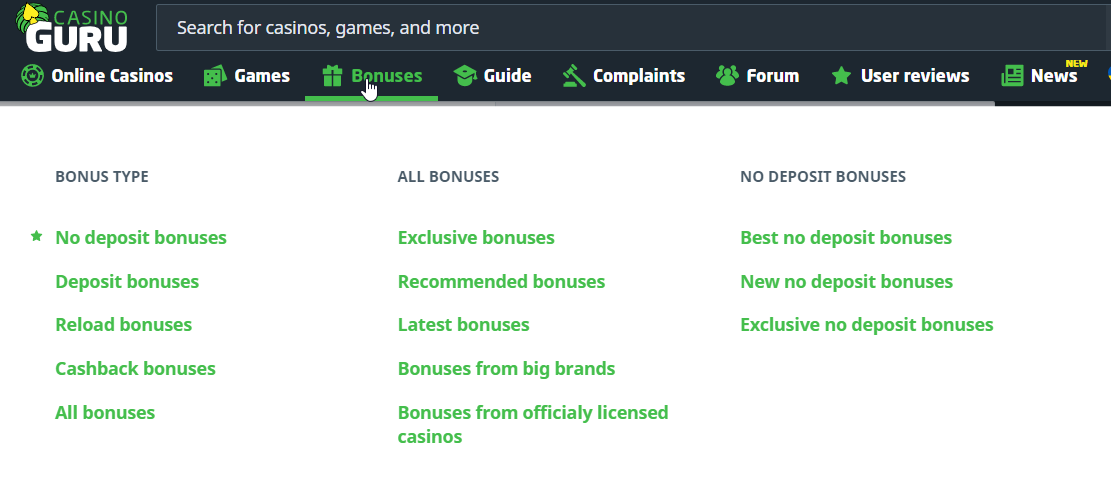Viewport: 1111px width, 499px height.
Task: Select Best no deposit bonuses
Action: (x=845, y=238)
